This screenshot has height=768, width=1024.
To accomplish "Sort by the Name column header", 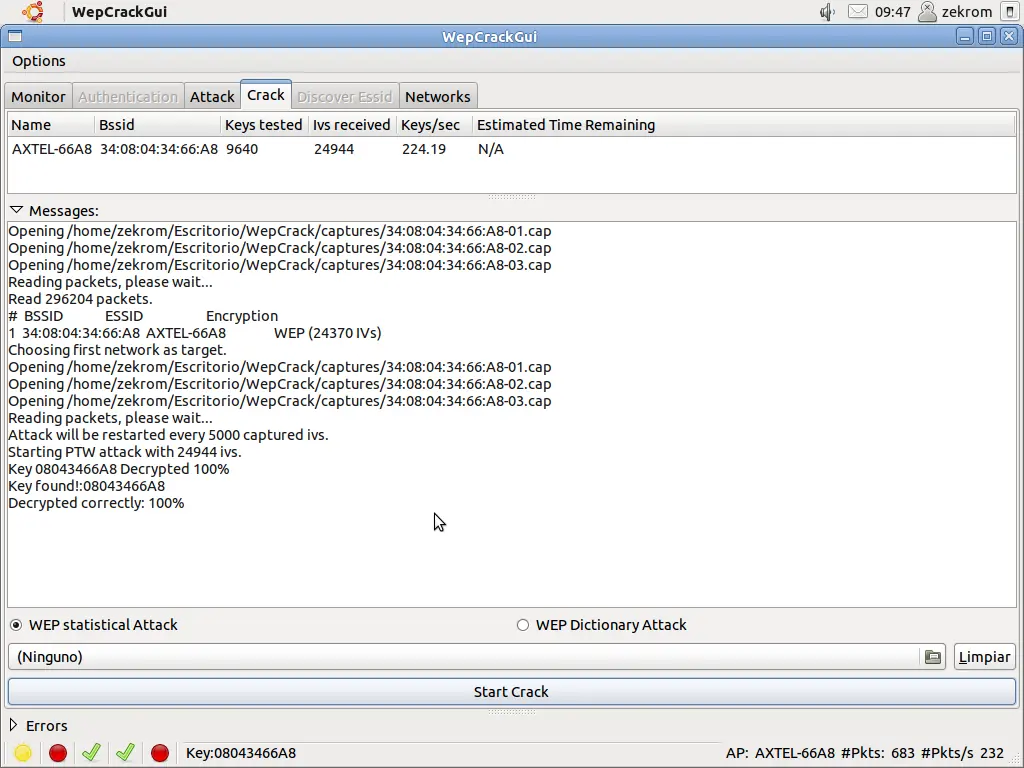I will (51, 125).
